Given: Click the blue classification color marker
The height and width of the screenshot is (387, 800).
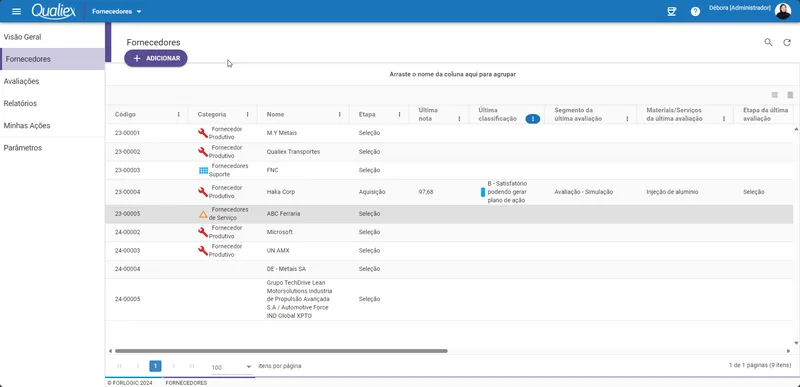Looking at the screenshot, I should pos(483,192).
